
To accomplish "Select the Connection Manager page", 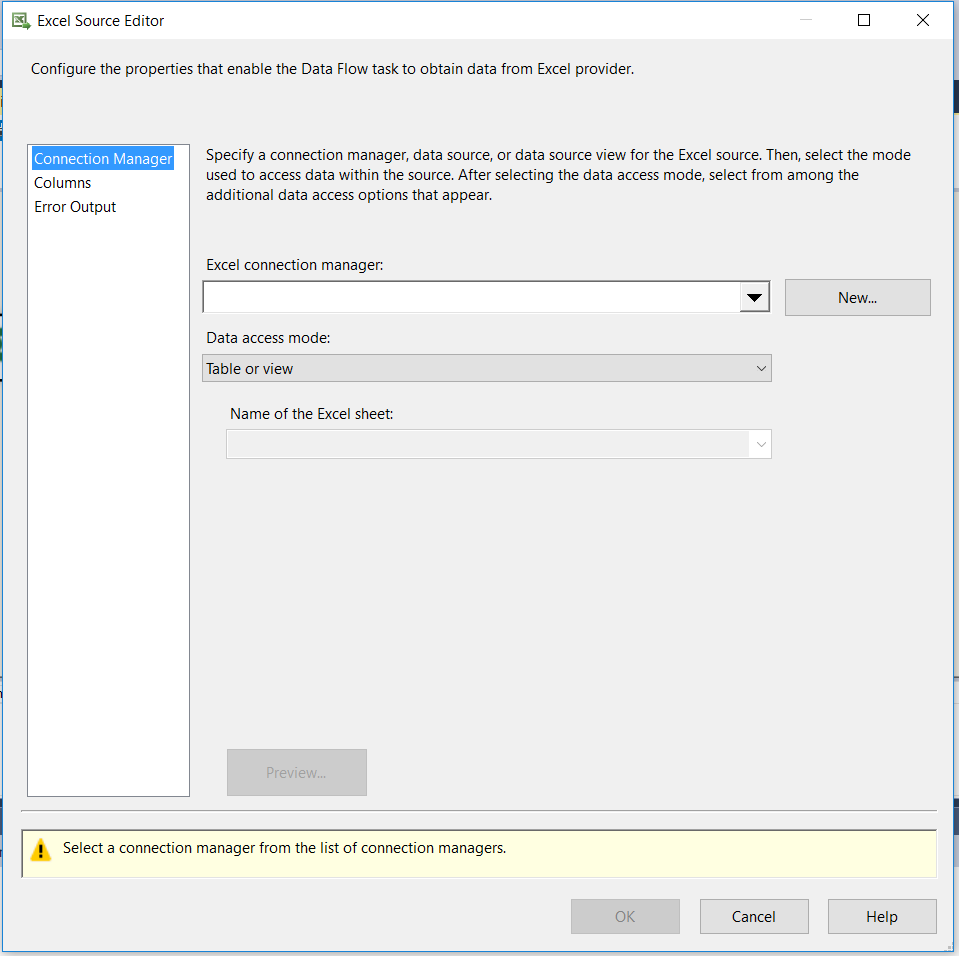I will [102, 158].
